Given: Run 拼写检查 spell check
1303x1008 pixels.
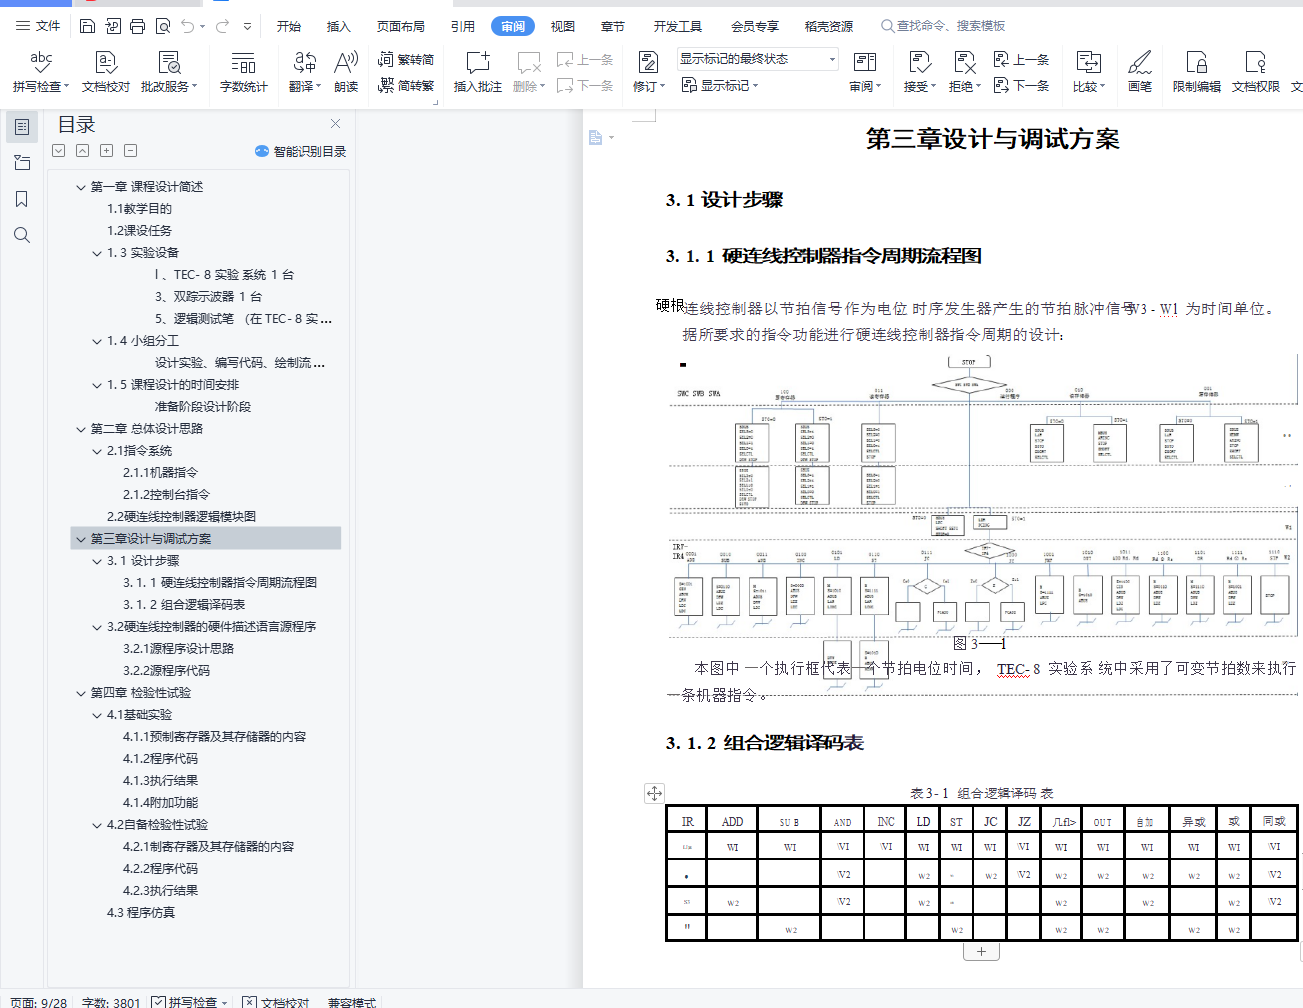Looking at the screenshot, I should 41,73.
